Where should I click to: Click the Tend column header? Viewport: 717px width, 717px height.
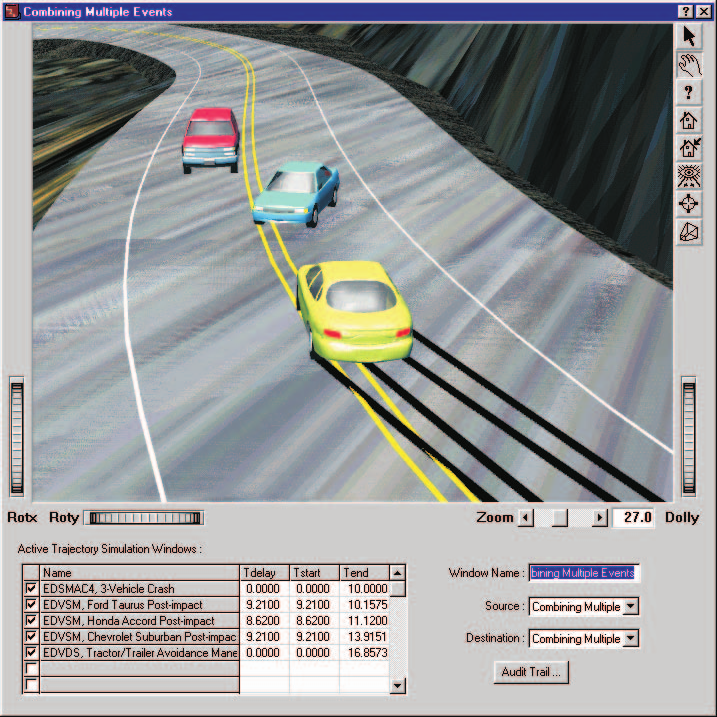point(364,573)
